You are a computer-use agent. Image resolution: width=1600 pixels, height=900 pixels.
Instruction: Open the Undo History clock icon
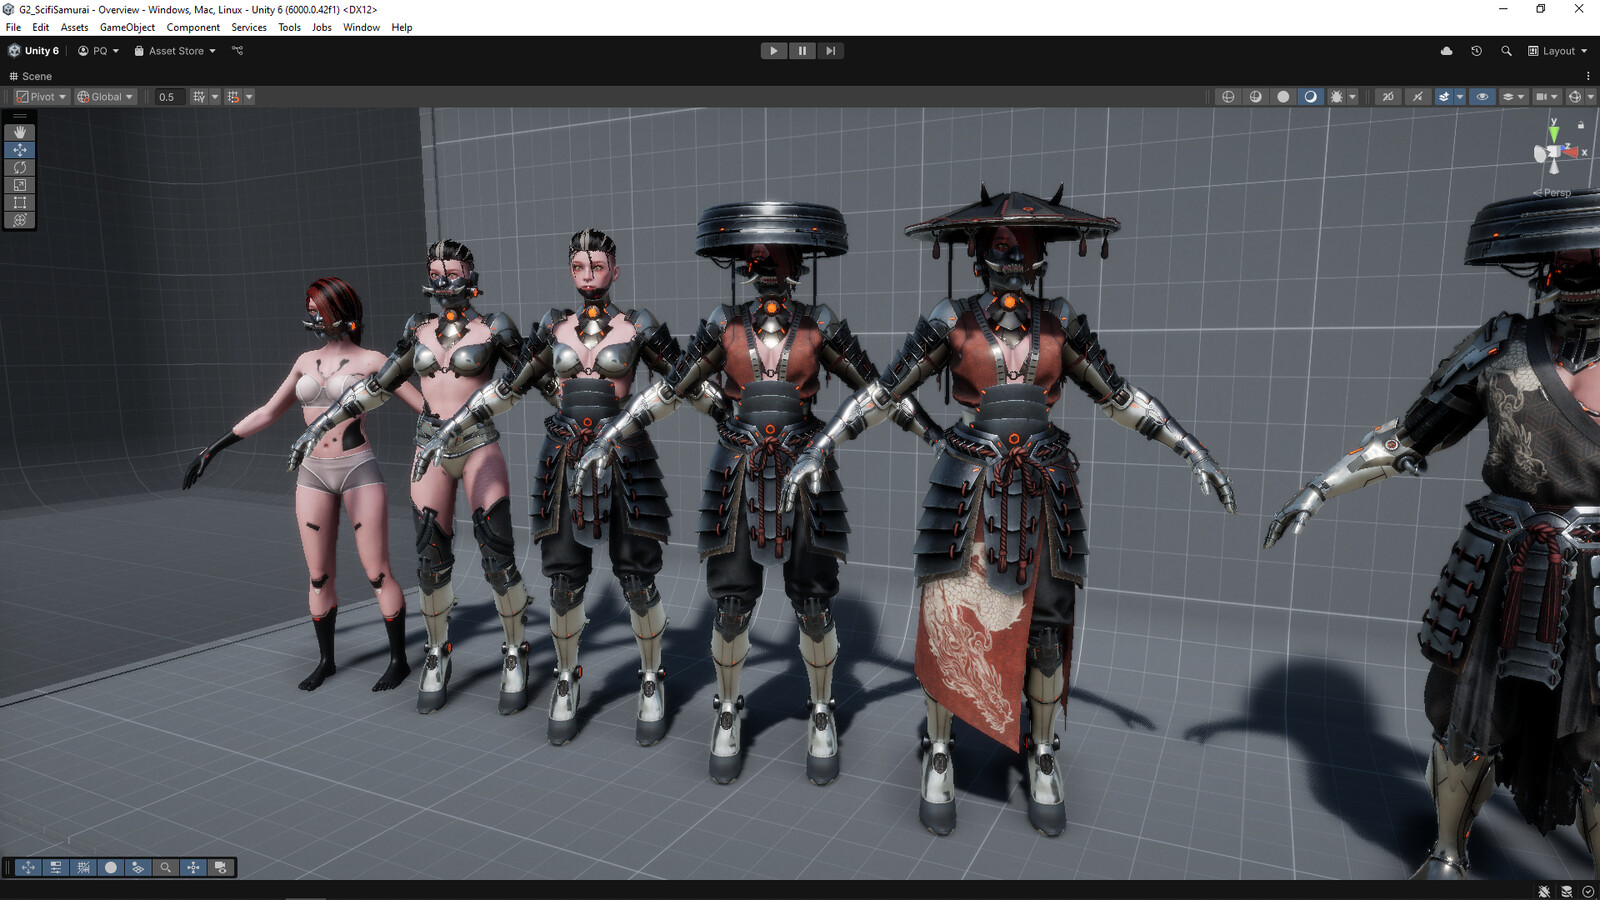tap(1476, 51)
